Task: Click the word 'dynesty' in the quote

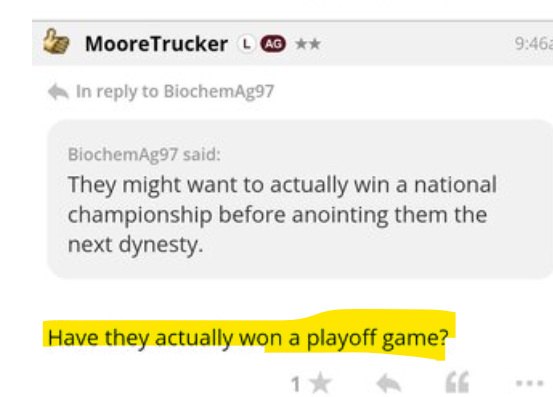Action: [x=160, y=245]
